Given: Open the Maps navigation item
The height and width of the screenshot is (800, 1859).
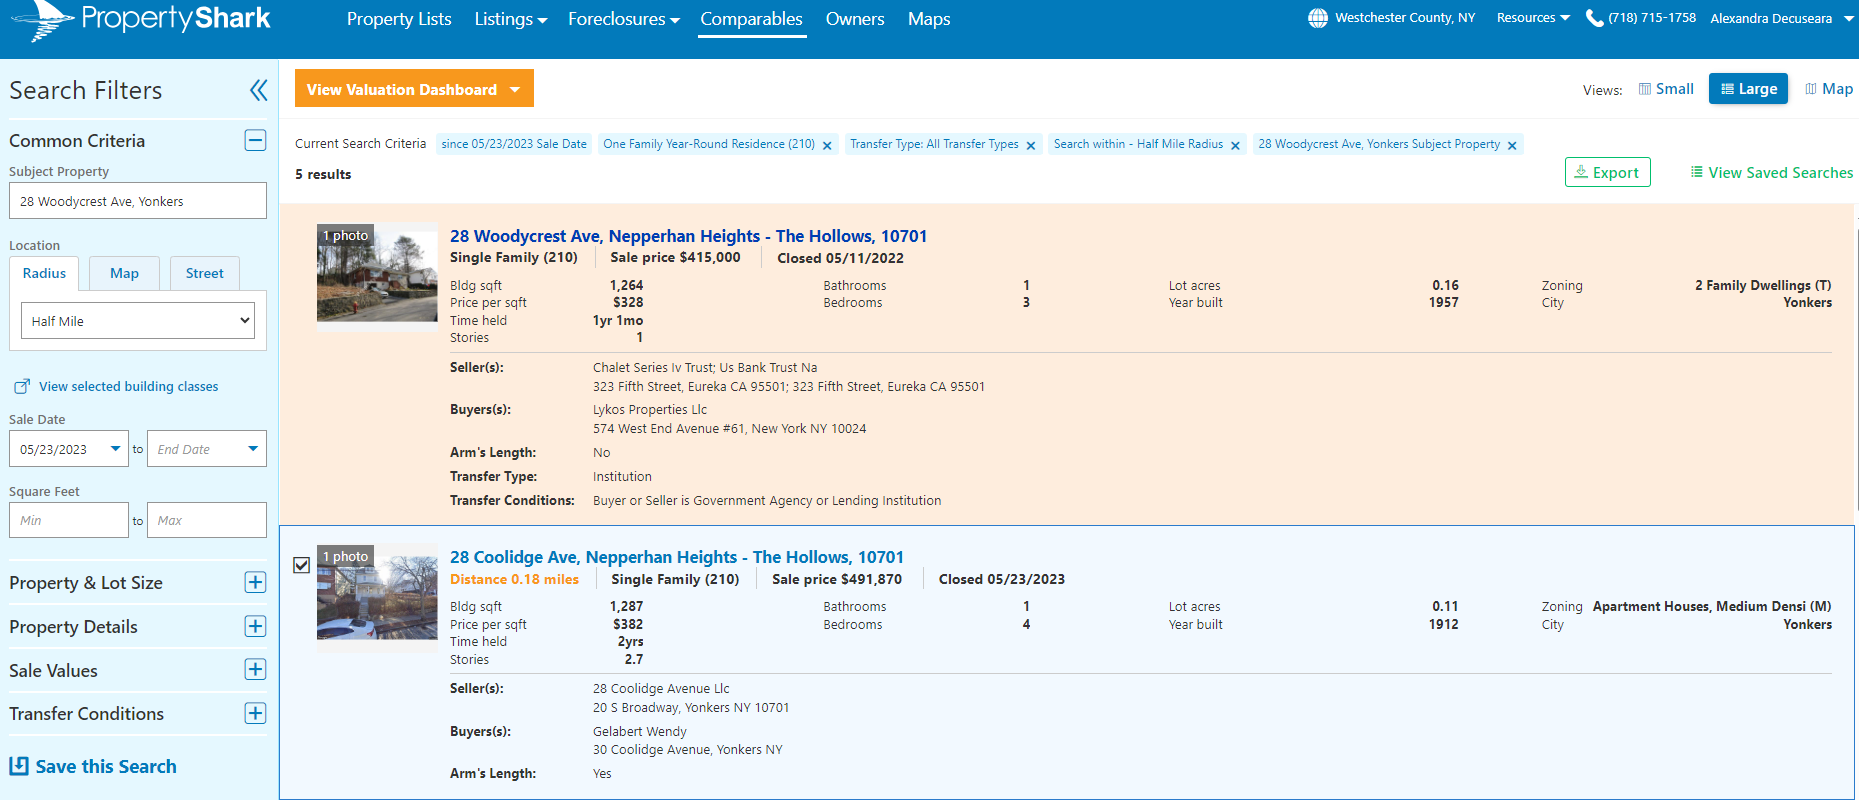Looking at the screenshot, I should click(929, 19).
